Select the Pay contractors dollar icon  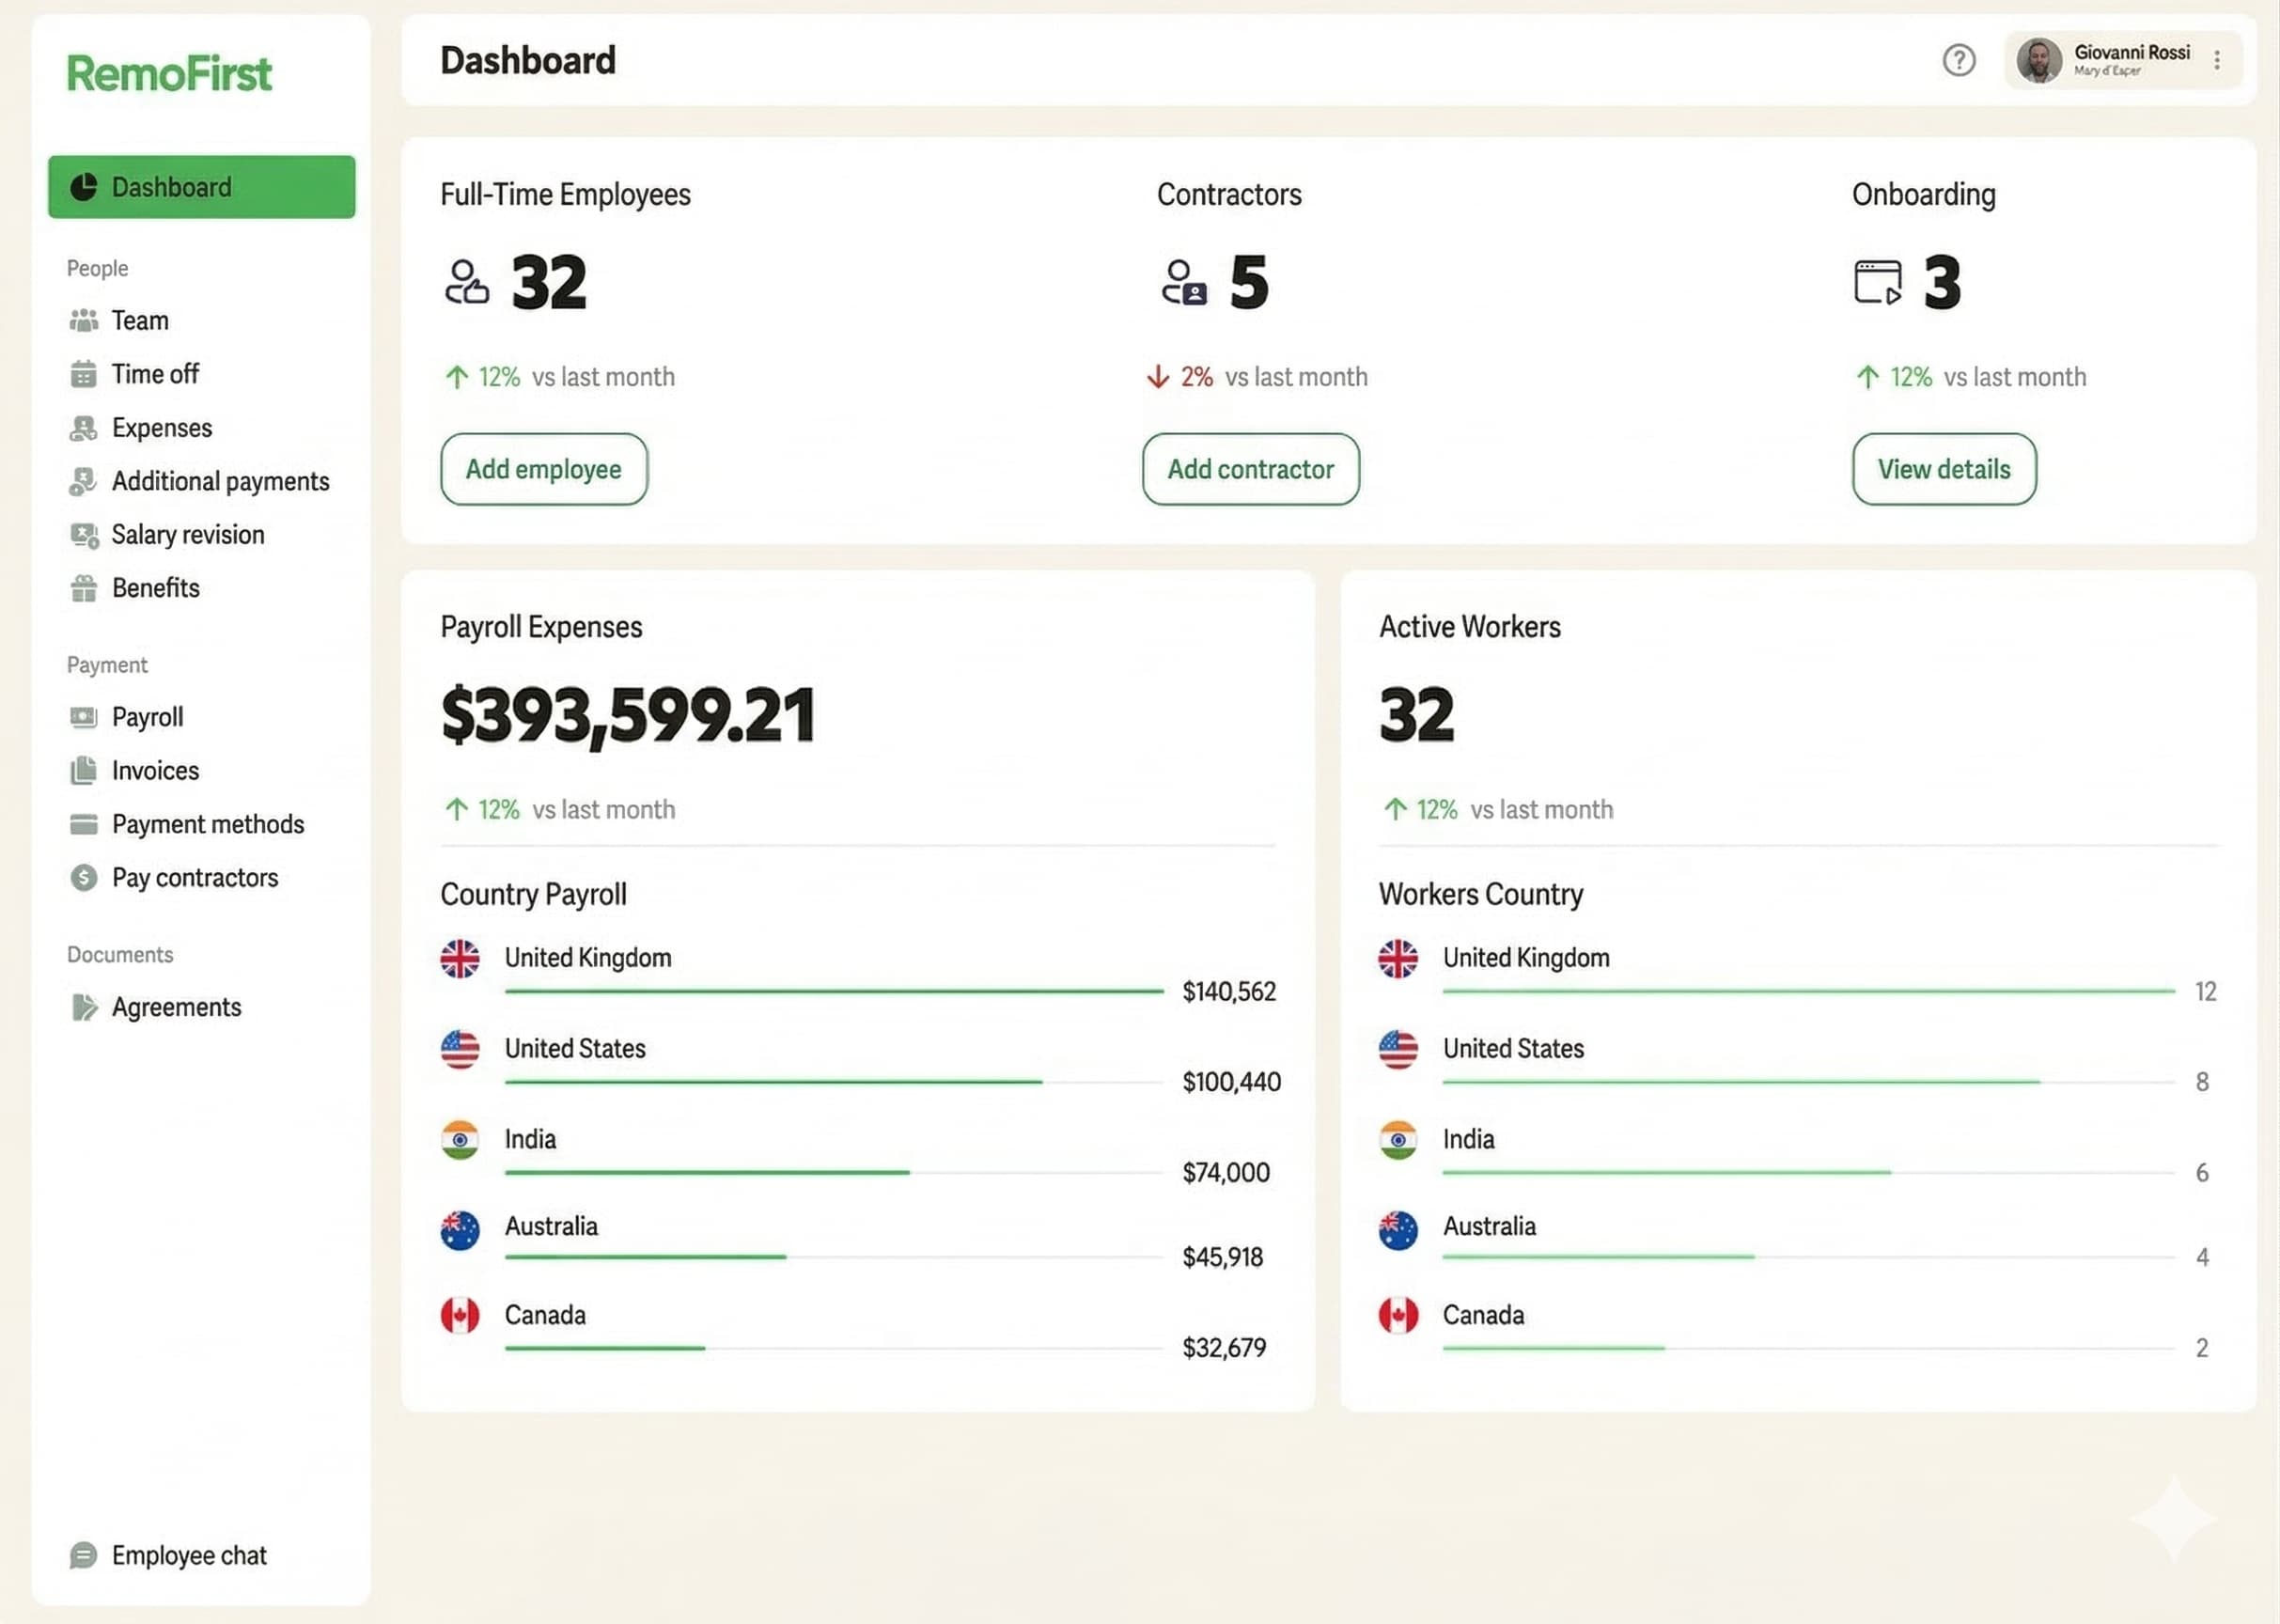pyautogui.click(x=84, y=877)
